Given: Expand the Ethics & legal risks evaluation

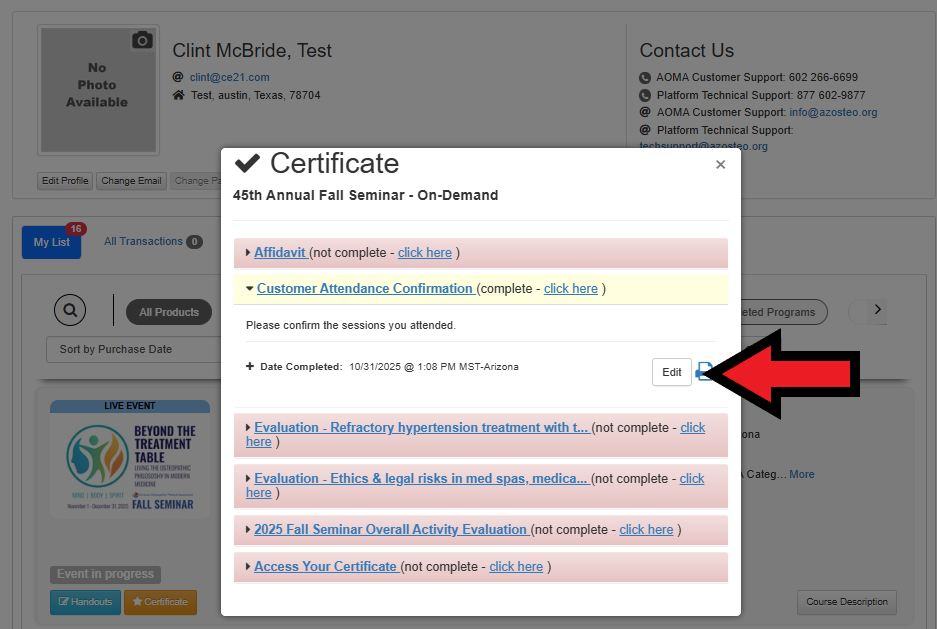Looking at the screenshot, I should pos(421,478).
